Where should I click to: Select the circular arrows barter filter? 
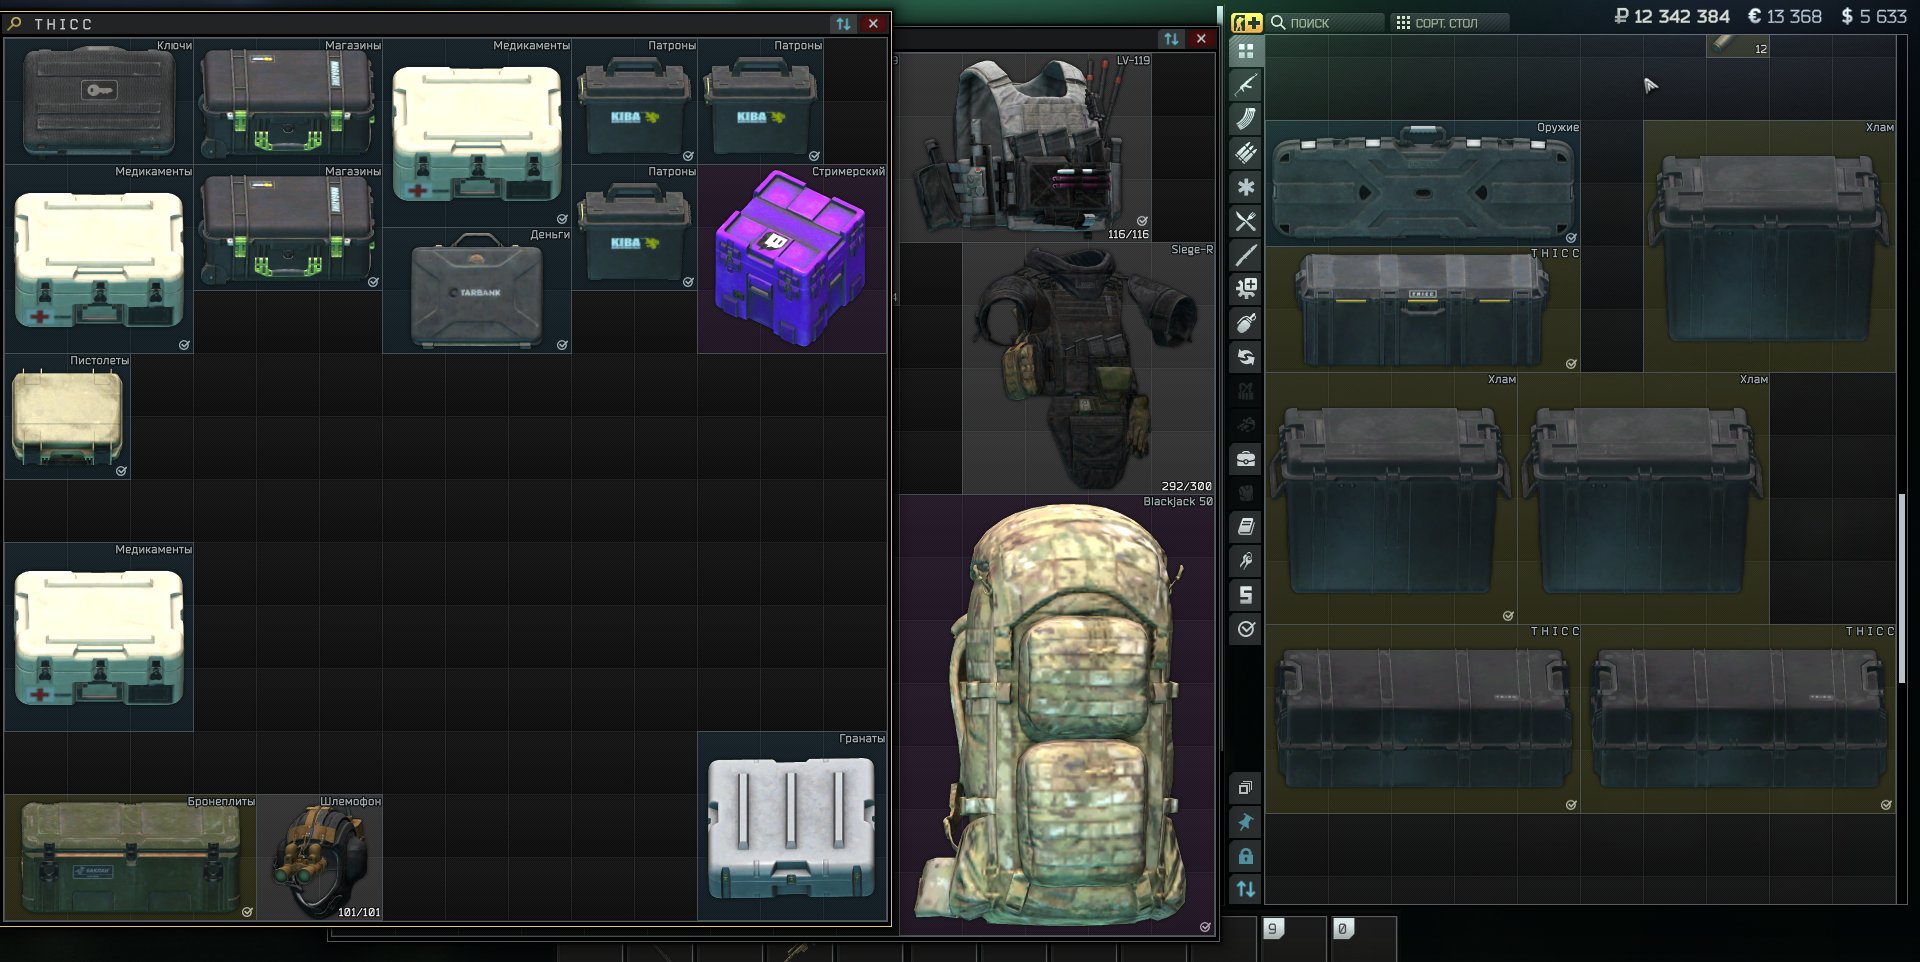[1245, 357]
